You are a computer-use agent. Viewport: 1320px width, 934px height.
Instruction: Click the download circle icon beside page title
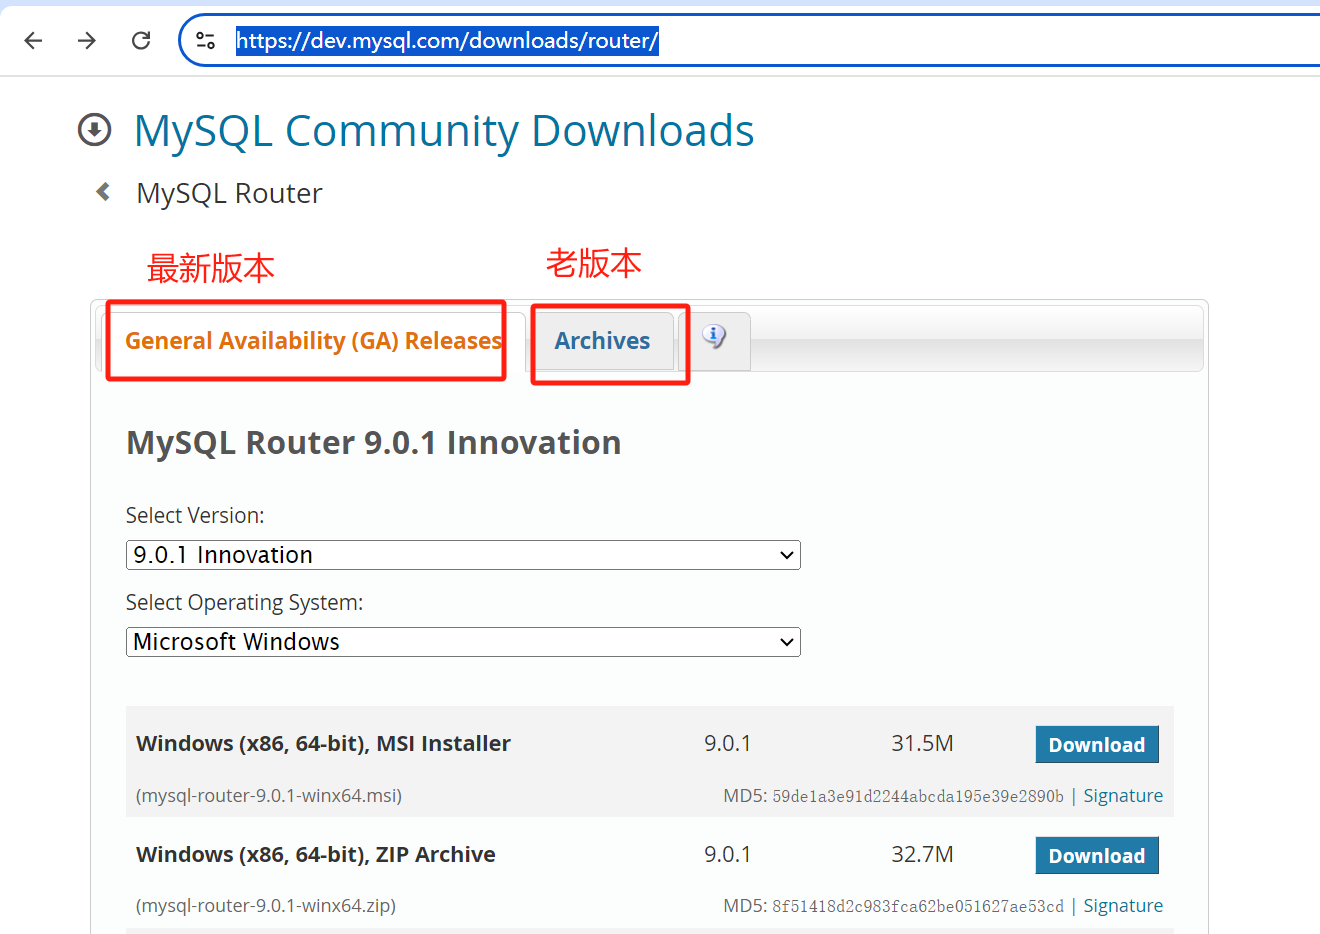pos(95,130)
